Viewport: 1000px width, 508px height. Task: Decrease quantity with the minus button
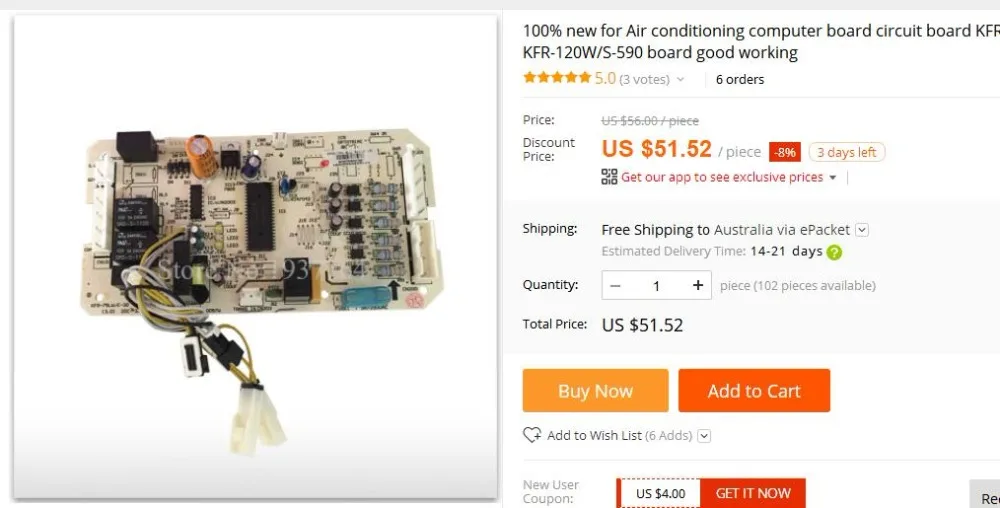coord(616,285)
